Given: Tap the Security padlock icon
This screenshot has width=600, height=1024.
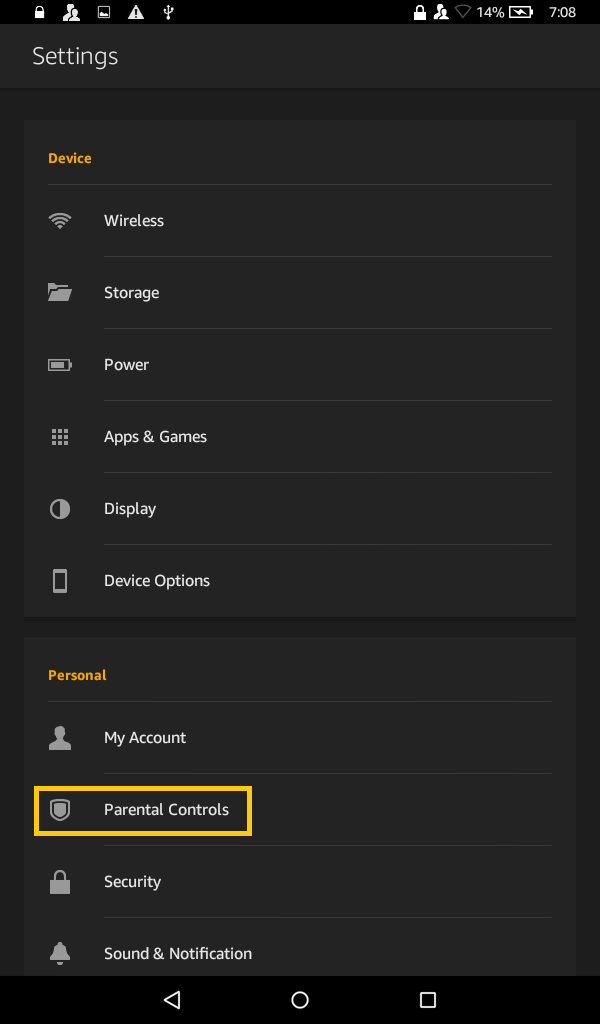Looking at the screenshot, I should coord(60,881).
